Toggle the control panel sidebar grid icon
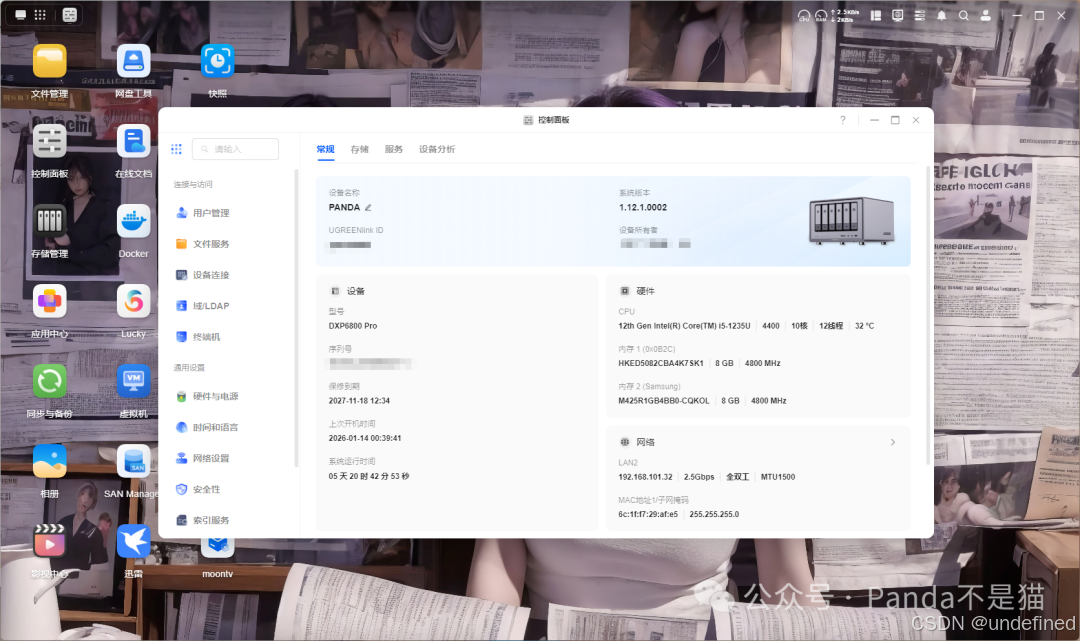 [176, 149]
